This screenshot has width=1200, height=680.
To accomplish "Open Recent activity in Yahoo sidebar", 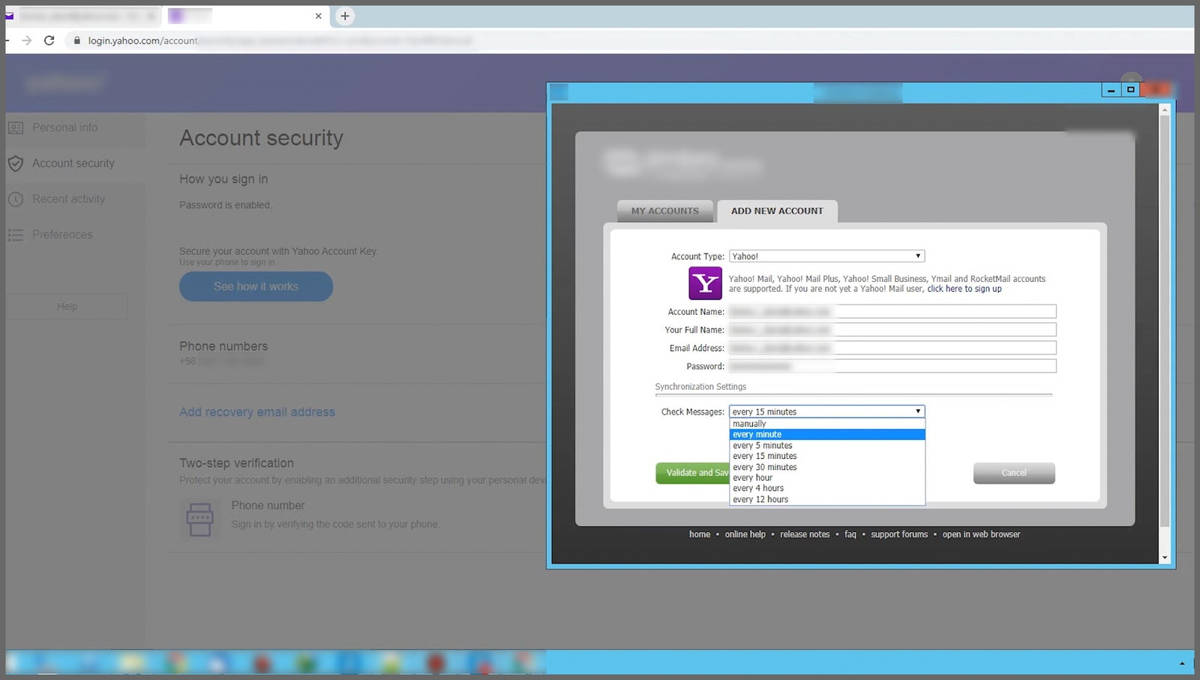I will click(x=68, y=199).
